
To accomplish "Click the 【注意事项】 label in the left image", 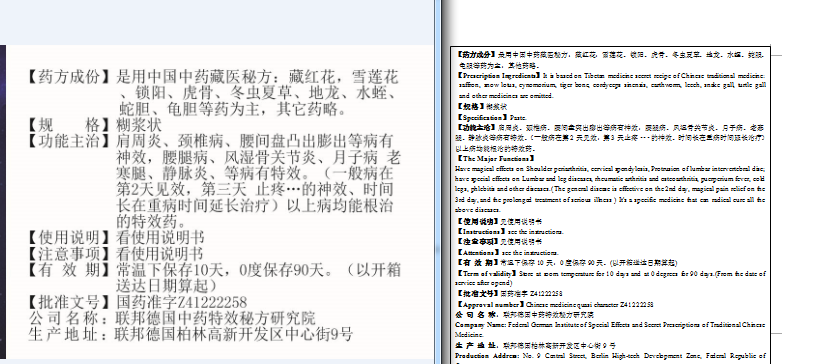I will point(70,254).
